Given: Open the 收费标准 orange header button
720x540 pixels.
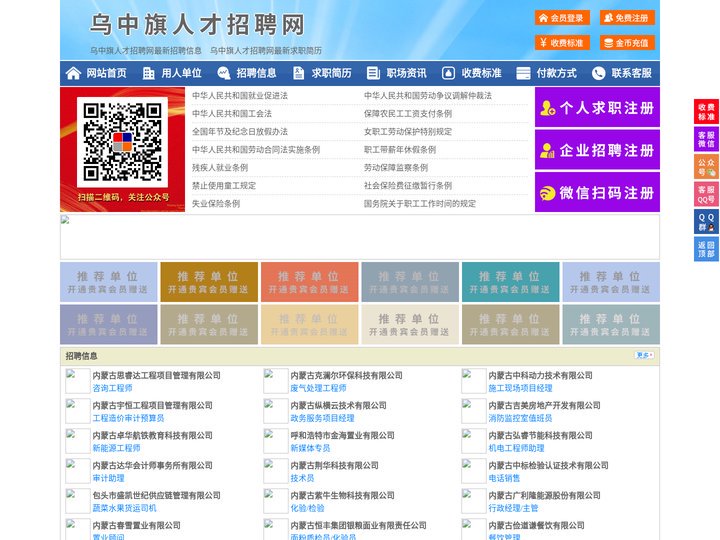Looking at the screenshot, I should [562, 43].
